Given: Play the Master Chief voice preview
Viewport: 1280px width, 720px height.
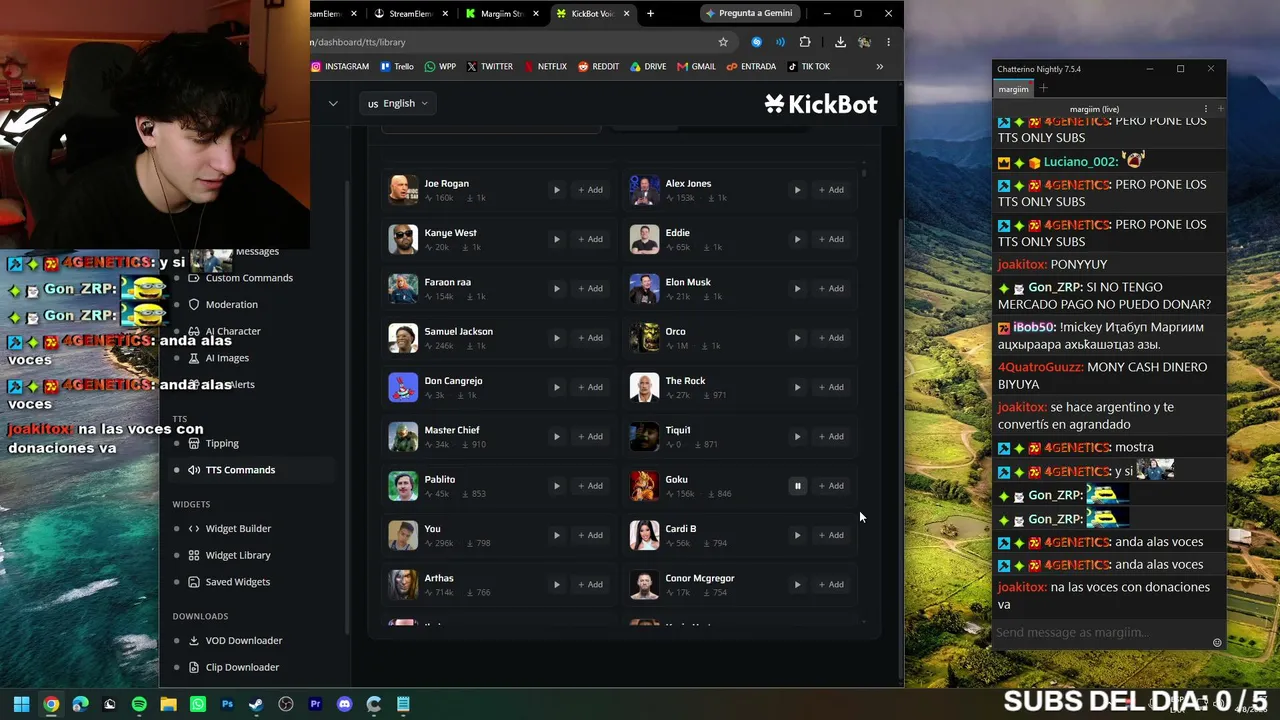Looking at the screenshot, I should pyautogui.click(x=557, y=436).
